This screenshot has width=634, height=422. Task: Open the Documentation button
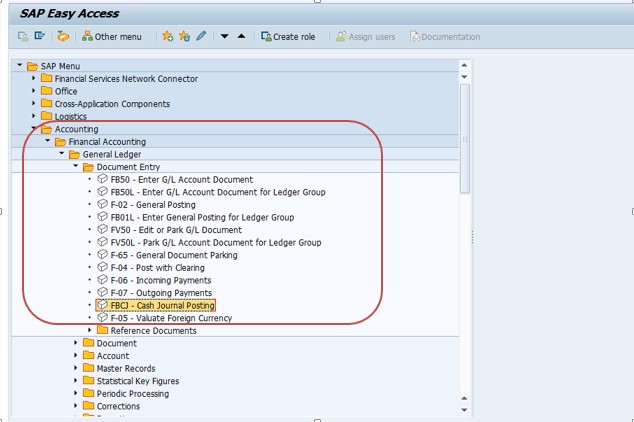tap(445, 36)
